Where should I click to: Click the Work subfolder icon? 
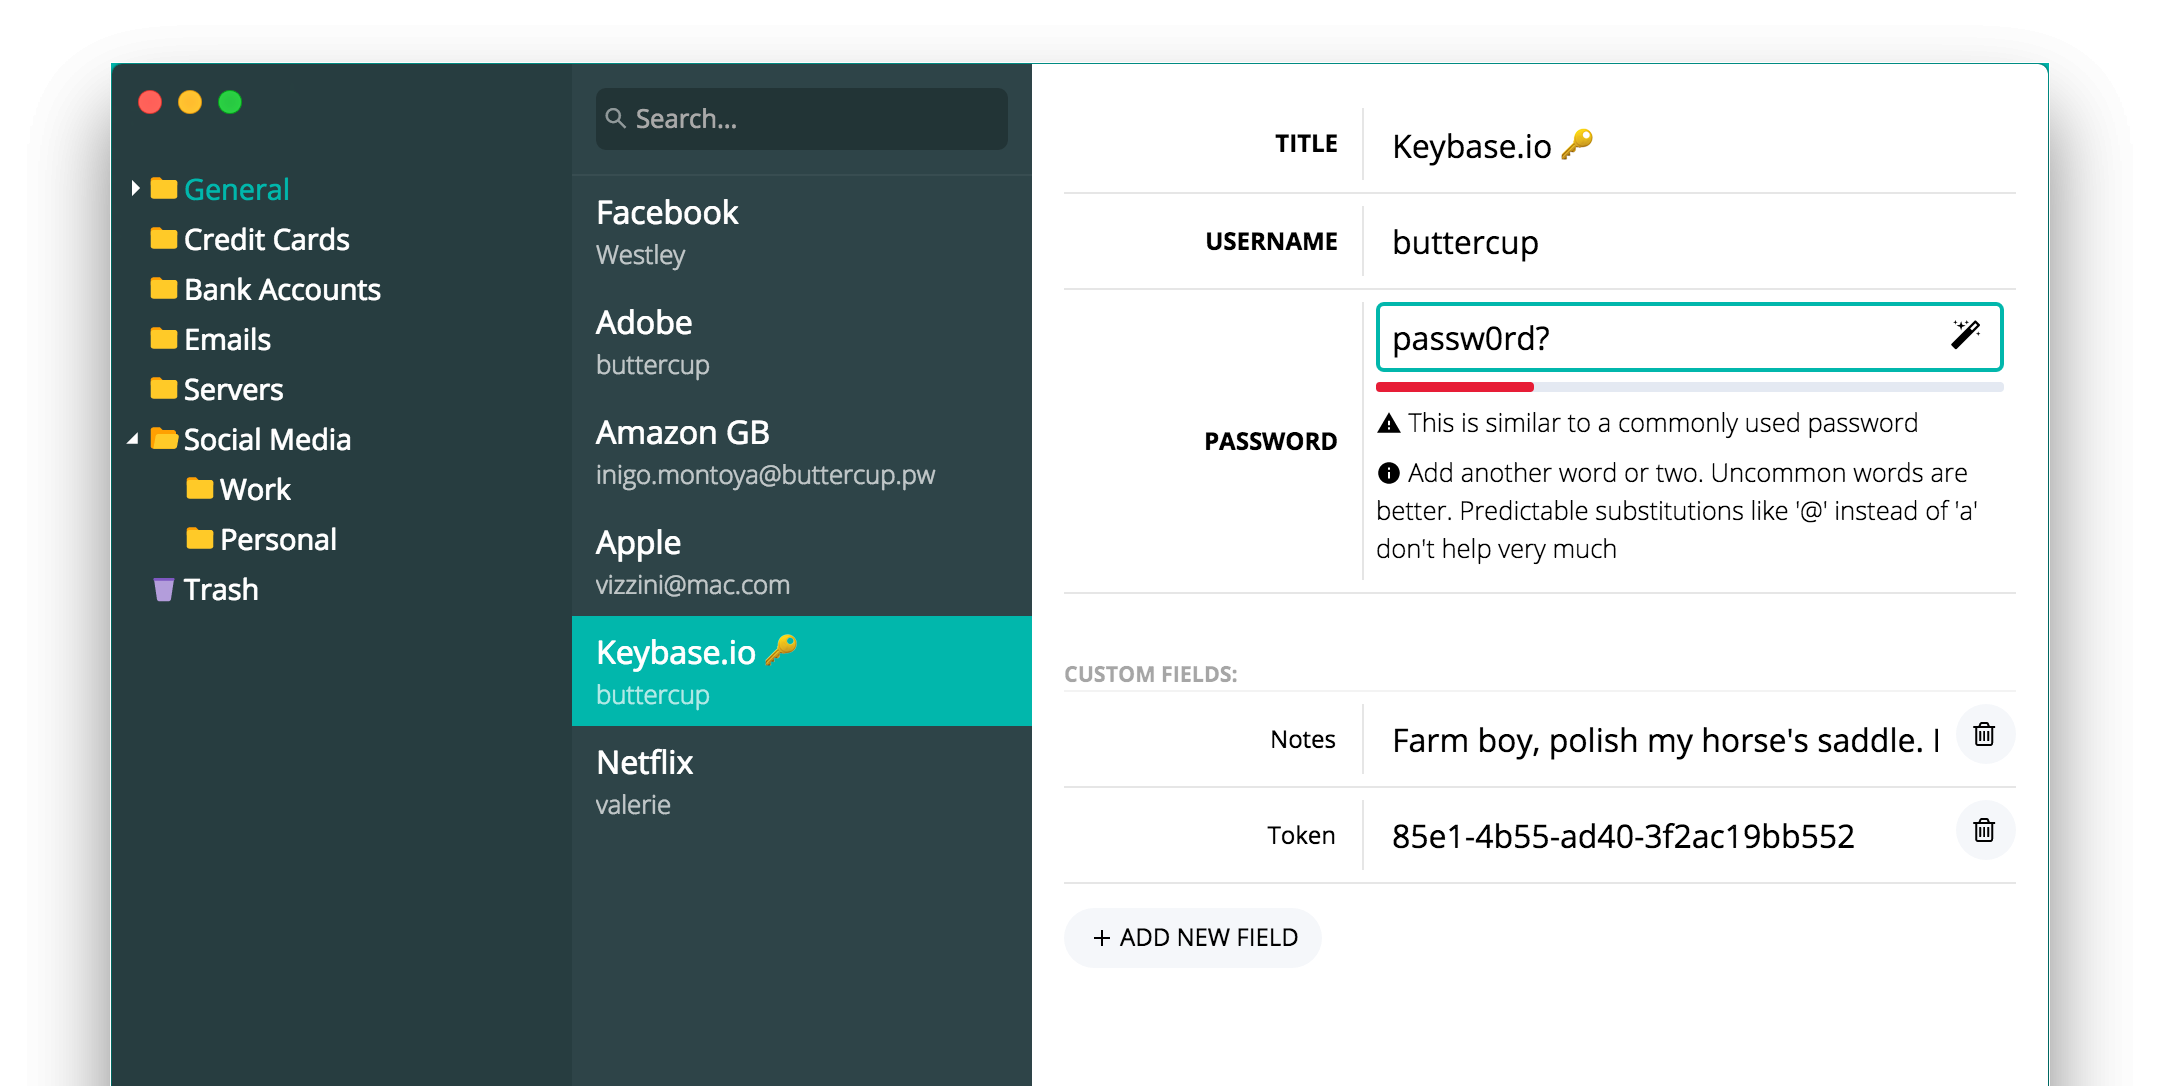click(x=199, y=489)
